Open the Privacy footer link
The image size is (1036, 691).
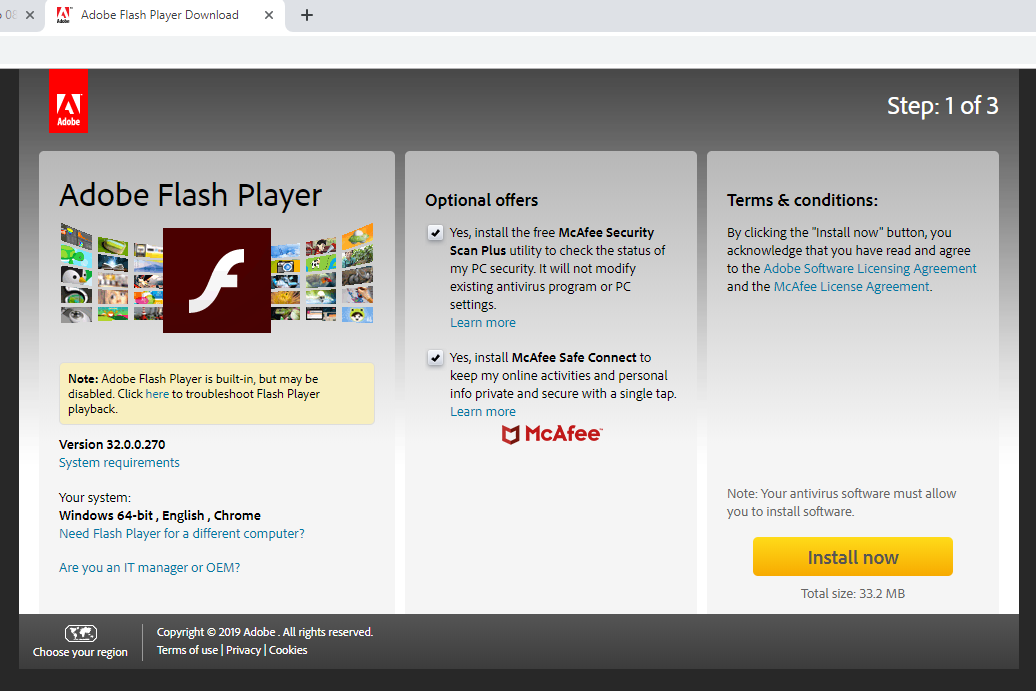(243, 650)
